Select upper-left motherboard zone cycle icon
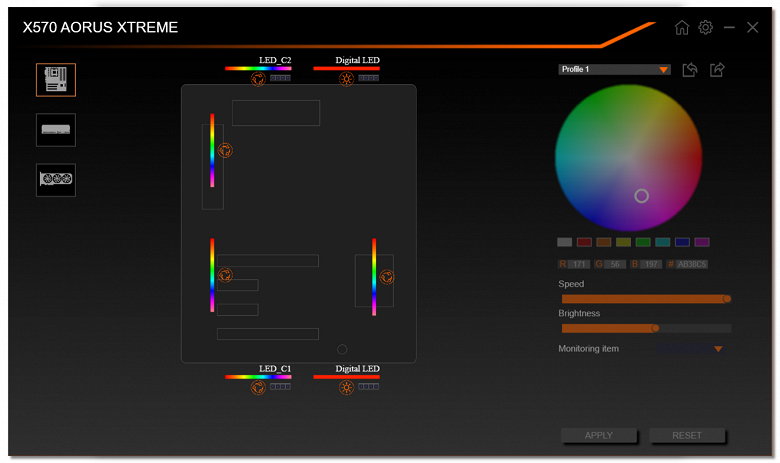Image resolution: width=780 pixels, height=463 pixels. coord(225,150)
